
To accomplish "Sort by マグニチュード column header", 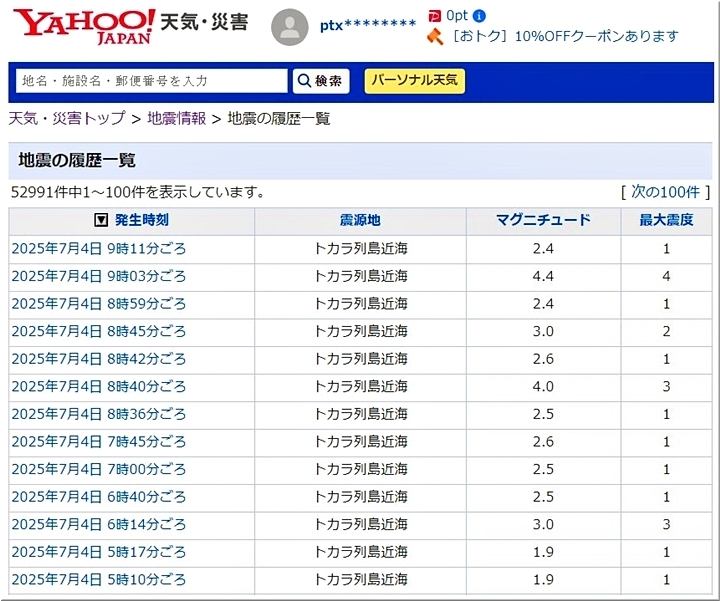I will pos(543,220).
